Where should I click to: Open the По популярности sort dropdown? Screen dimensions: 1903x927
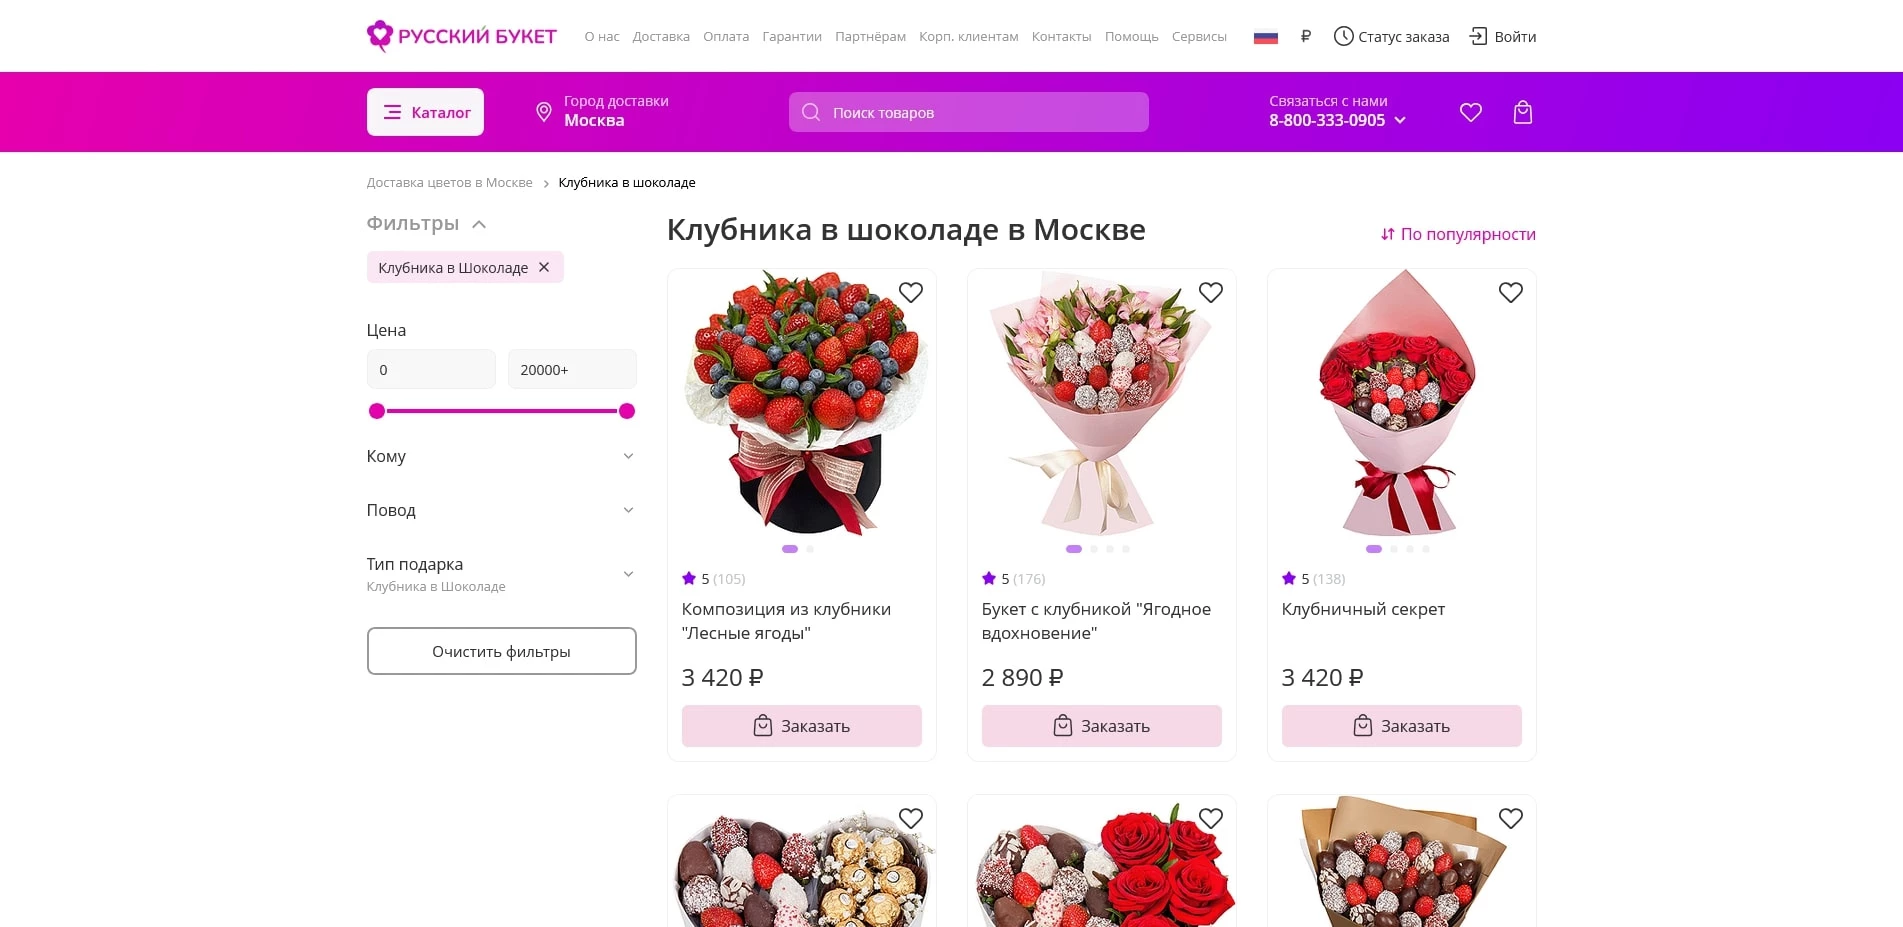click(1458, 234)
